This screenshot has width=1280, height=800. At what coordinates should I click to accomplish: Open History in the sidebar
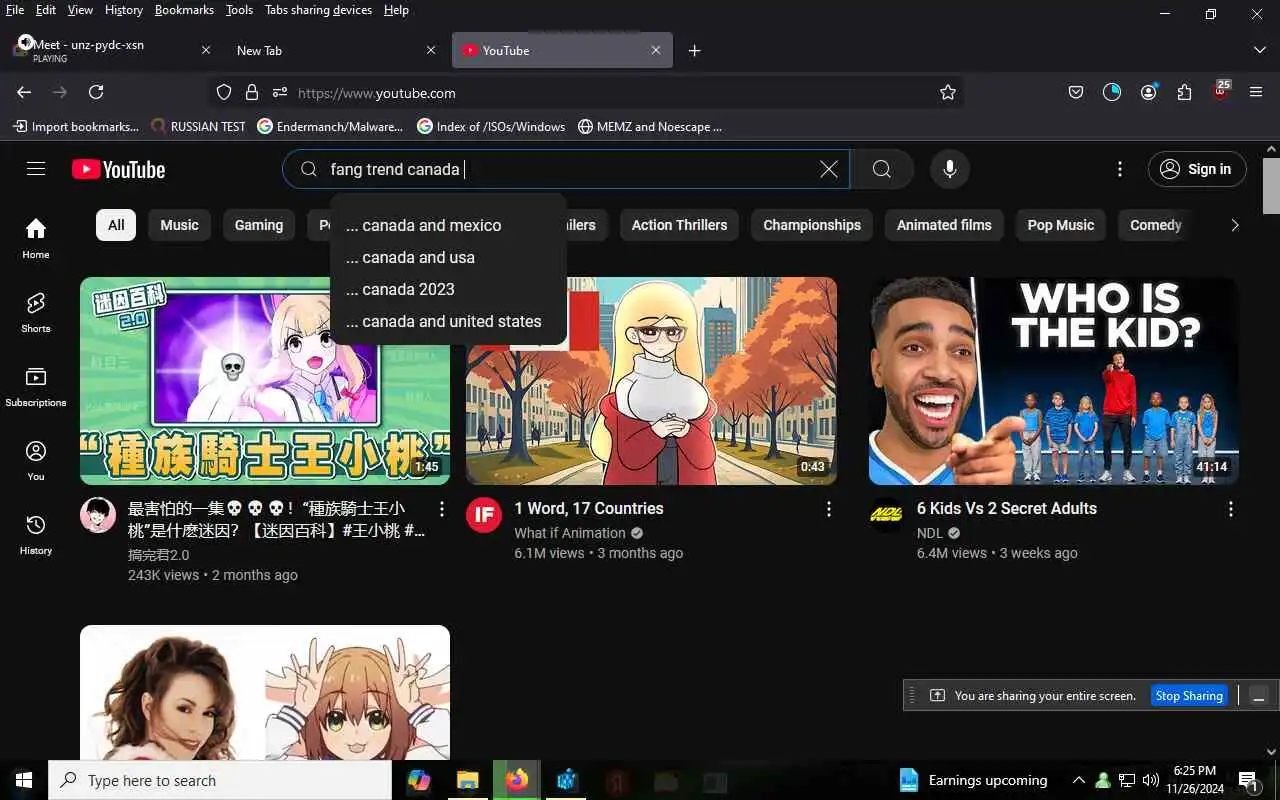[x=36, y=534]
